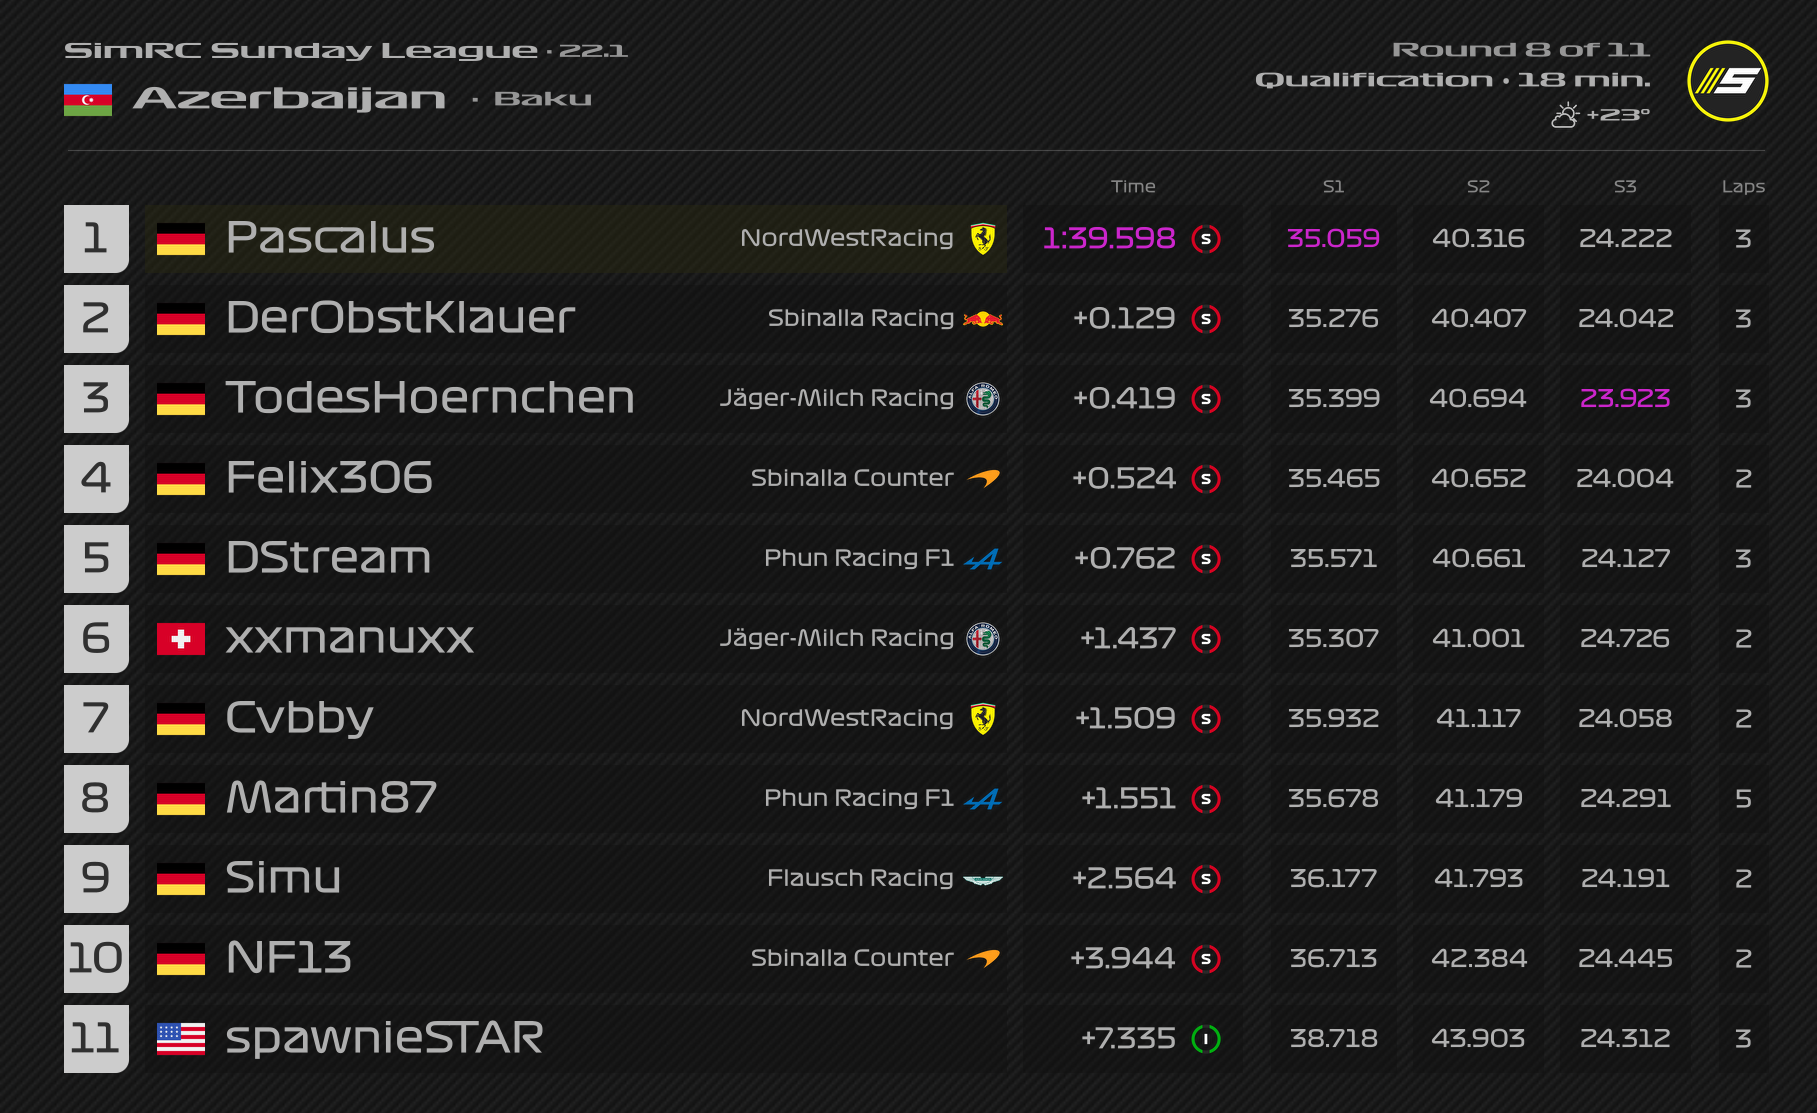Click position number 10 badge

(x=96, y=958)
